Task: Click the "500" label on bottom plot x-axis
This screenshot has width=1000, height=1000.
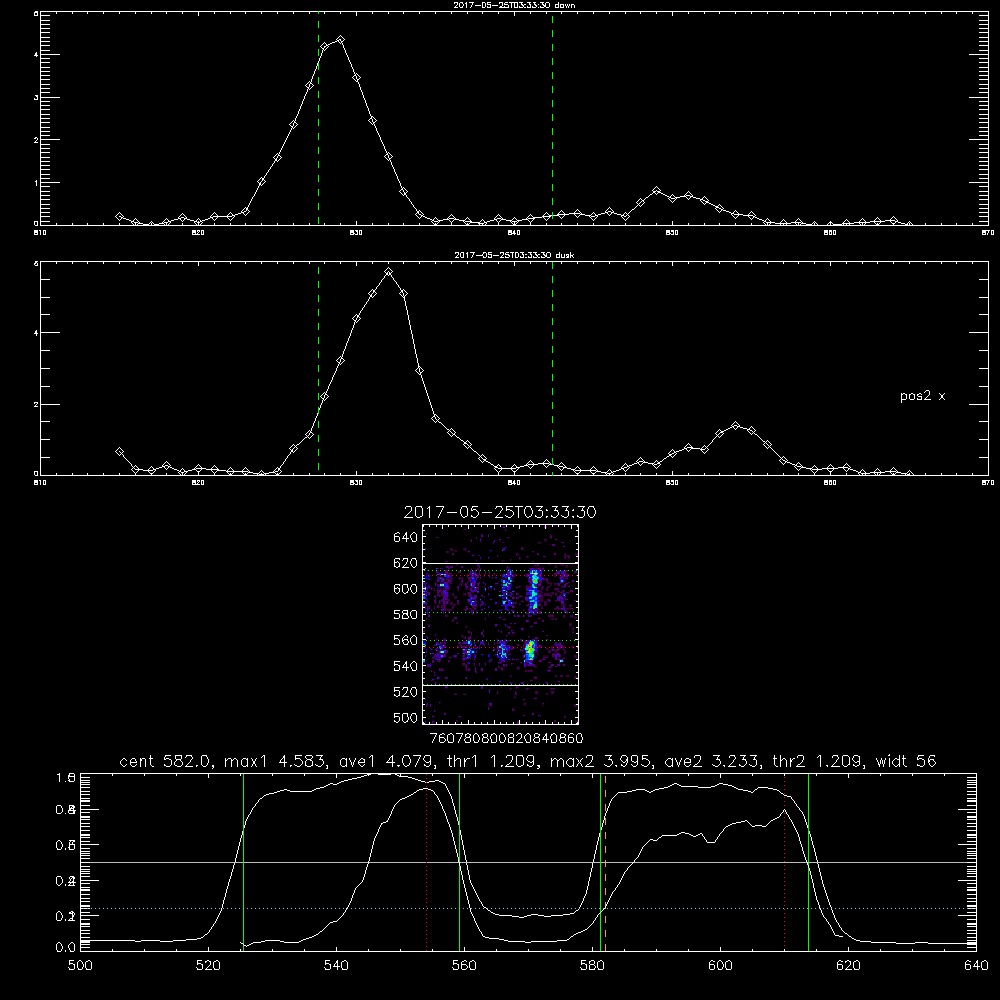Action: [80, 966]
